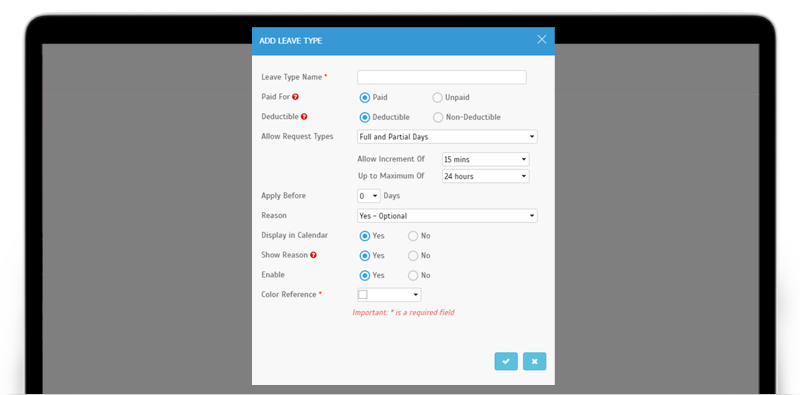800x395 pixels.
Task: Click the ADD LEAVE TYPE dialog title
Action: click(x=290, y=41)
